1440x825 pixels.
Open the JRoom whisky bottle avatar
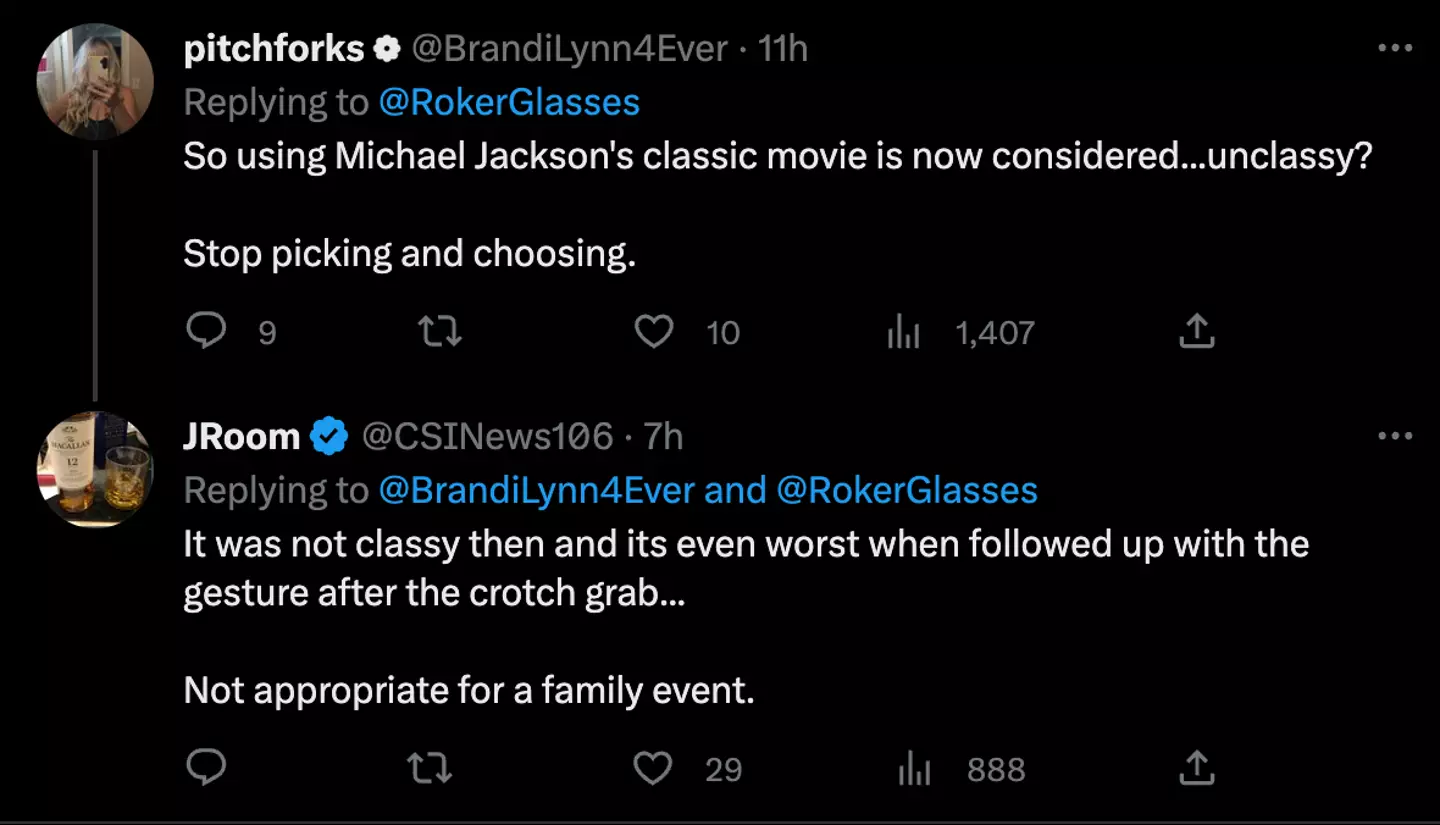pyautogui.click(x=95, y=468)
